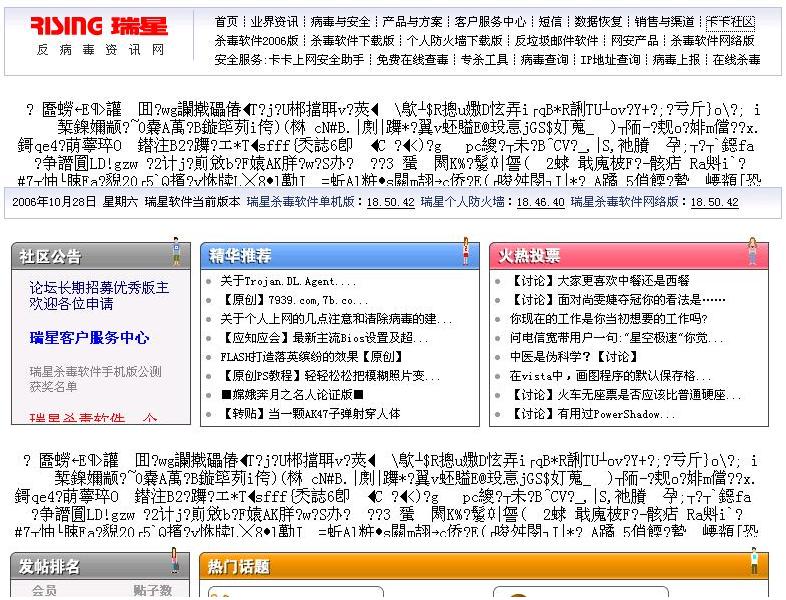Click the date text 2006年10月28日 星期六
Image resolution: width=786 pixels, height=600 pixels.
[74, 202]
